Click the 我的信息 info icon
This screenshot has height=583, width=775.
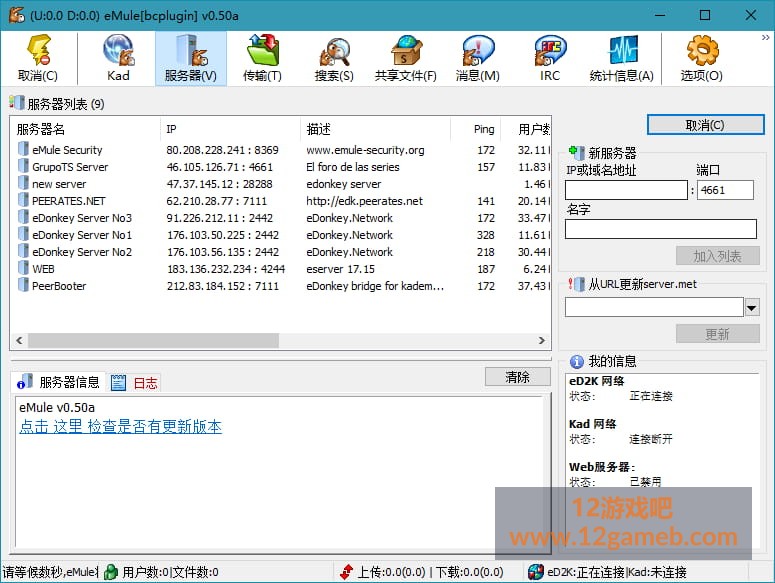click(577, 362)
